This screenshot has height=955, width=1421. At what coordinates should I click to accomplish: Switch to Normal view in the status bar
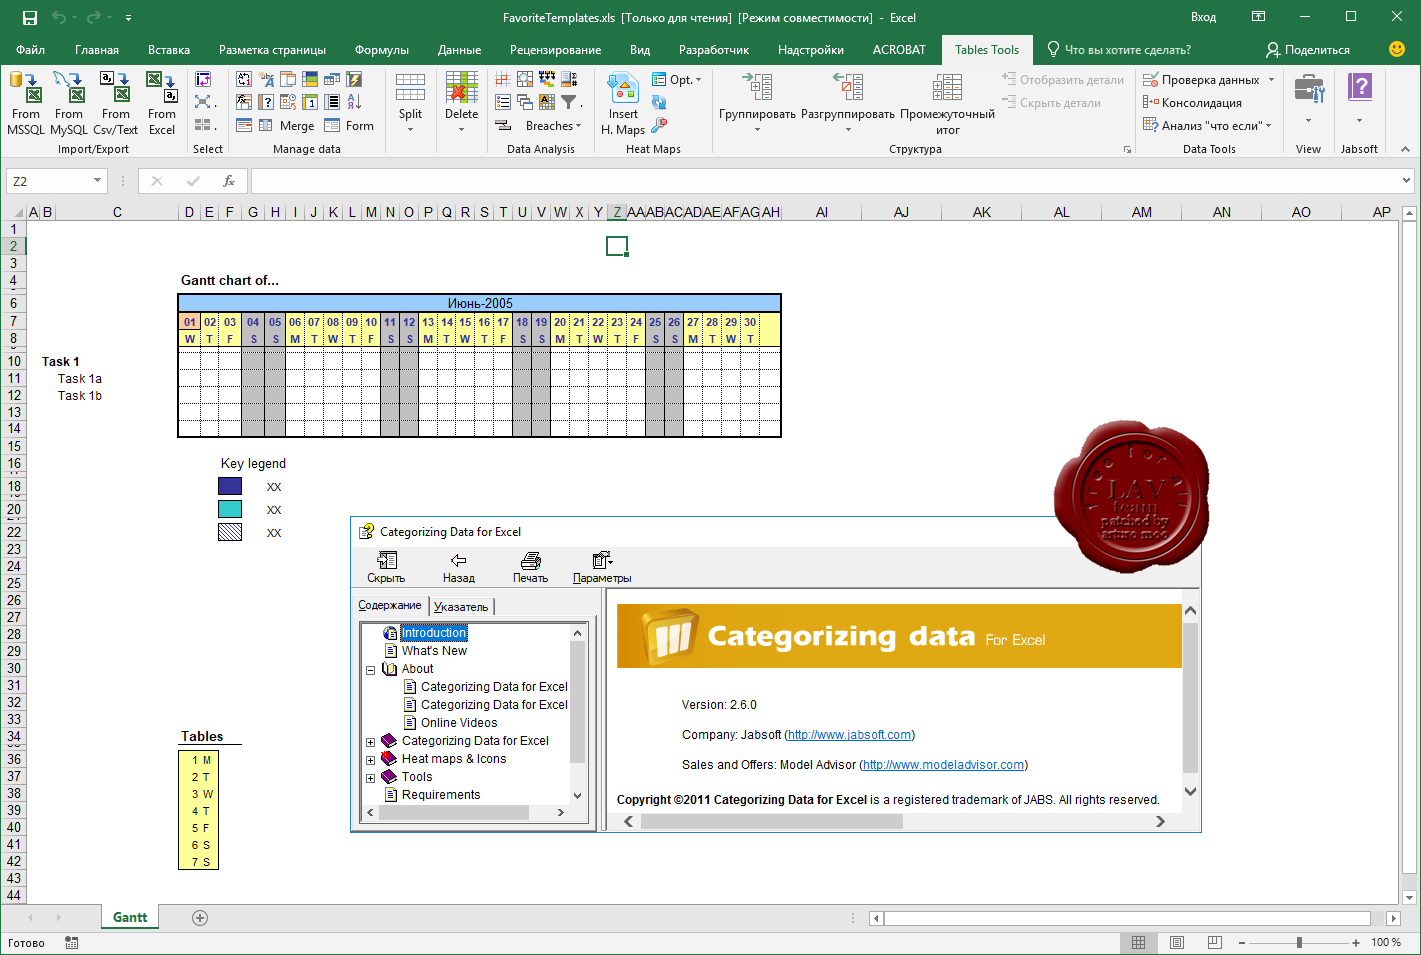pos(1138,942)
